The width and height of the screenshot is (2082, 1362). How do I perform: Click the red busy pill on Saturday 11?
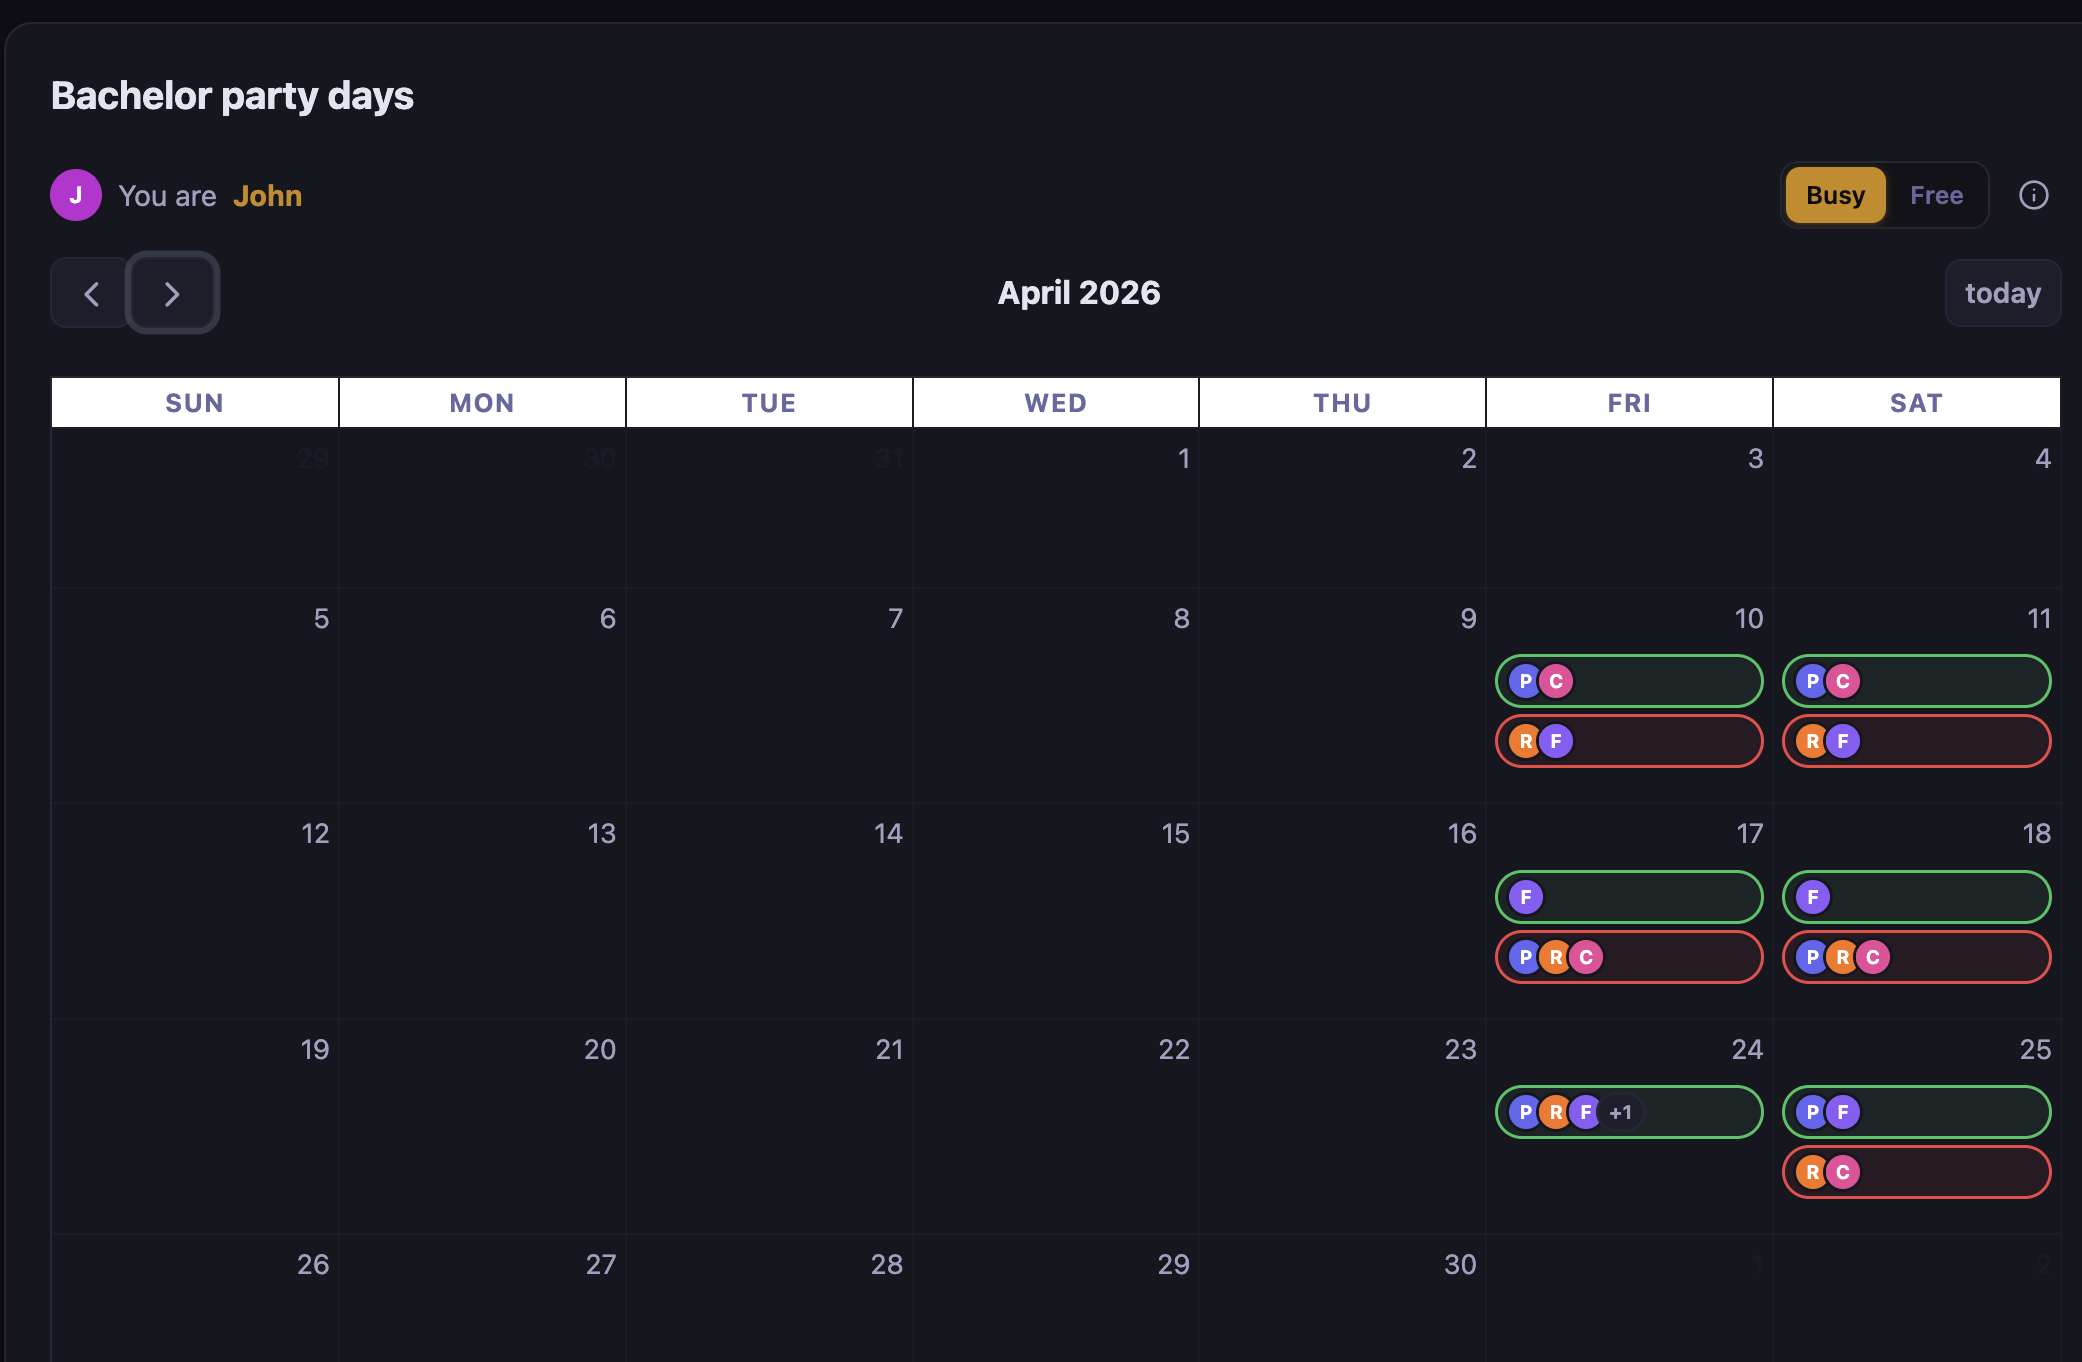[x=1916, y=741]
